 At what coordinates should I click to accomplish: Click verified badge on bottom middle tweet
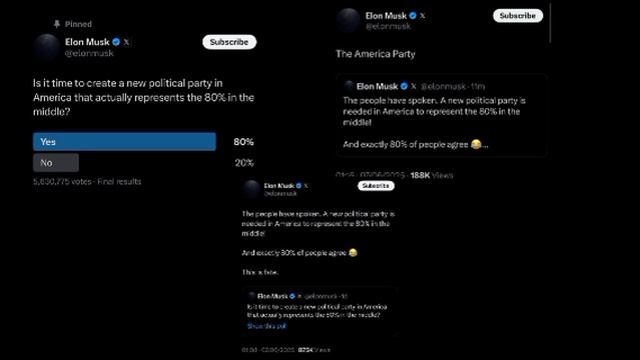pyautogui.click(x=299, y=186)
